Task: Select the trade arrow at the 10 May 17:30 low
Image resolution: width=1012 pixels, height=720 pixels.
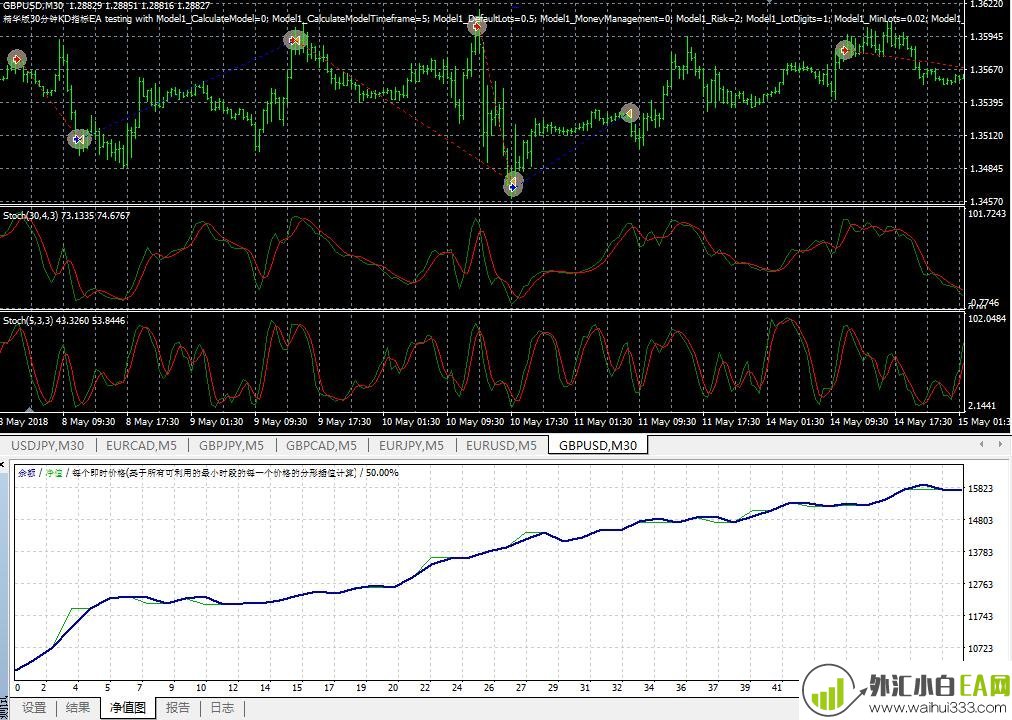Action: pos(512,185)
